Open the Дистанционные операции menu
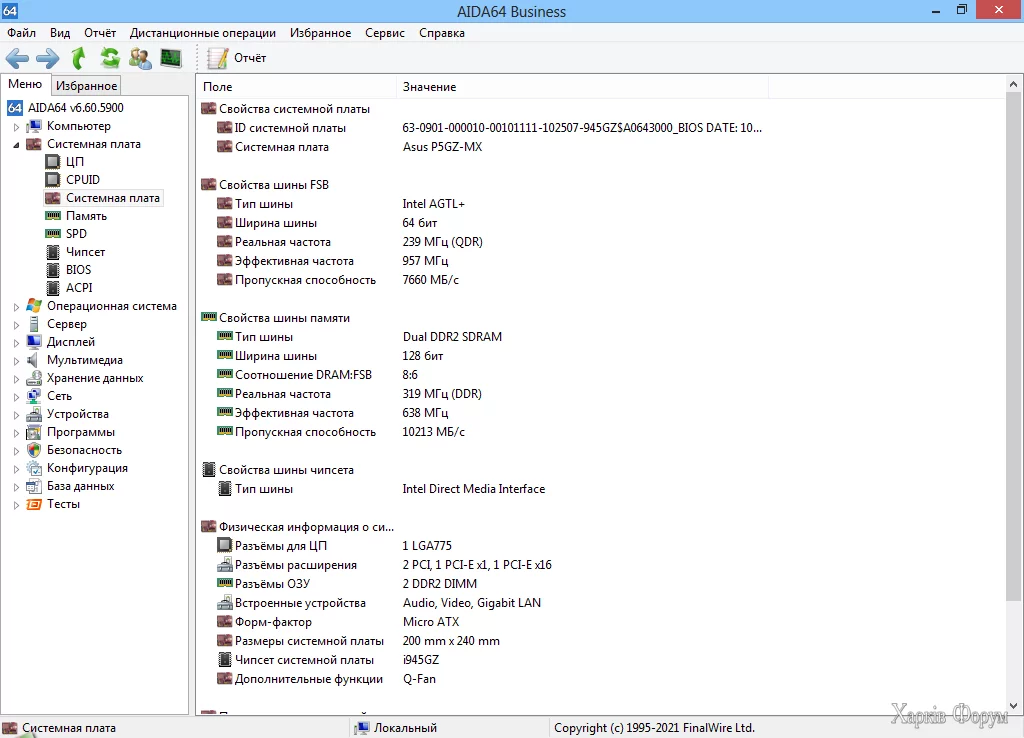 (202, 33)
